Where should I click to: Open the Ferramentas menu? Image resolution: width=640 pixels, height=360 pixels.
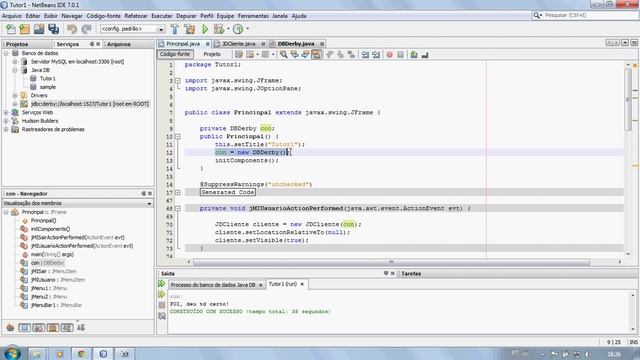tap(253, 16)
